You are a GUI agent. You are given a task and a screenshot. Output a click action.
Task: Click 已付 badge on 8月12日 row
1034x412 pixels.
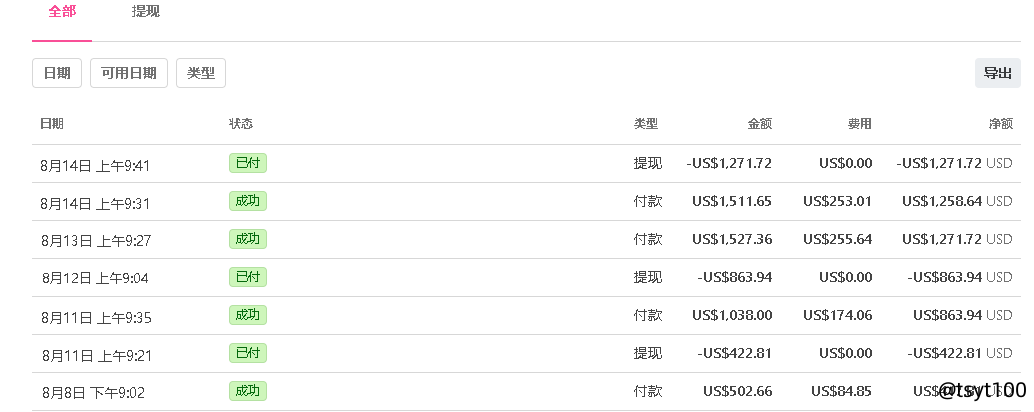(247, 277)
